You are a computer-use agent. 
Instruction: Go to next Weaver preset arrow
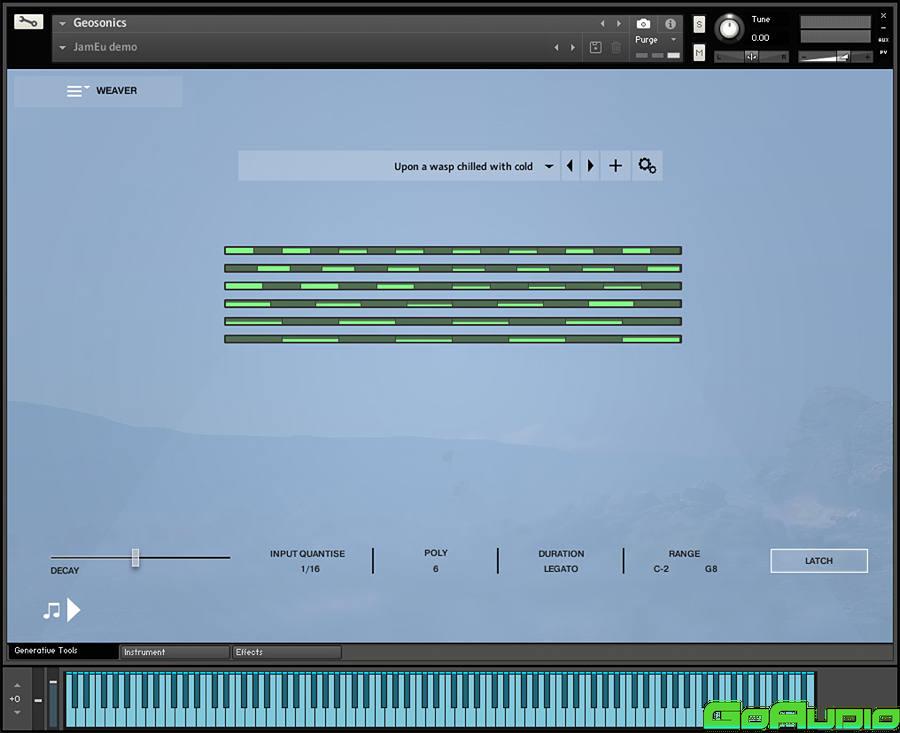click(590, 166)
